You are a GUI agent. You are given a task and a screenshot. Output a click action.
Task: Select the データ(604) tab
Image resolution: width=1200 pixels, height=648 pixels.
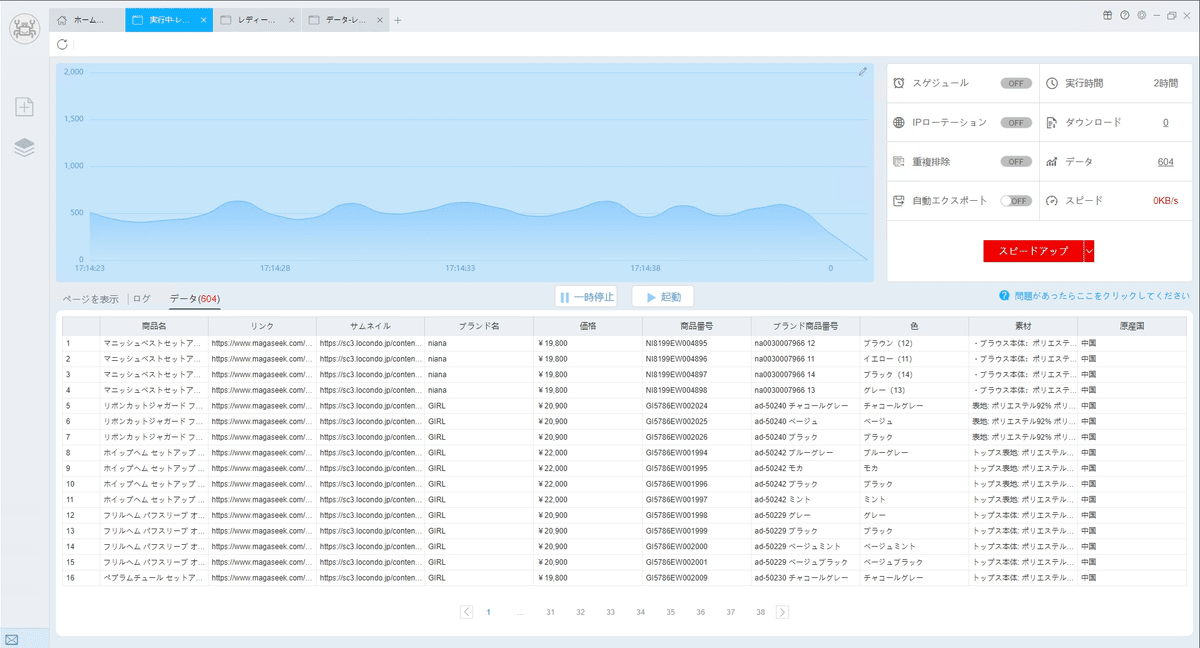pyautogui.click(x=194, y=298)
